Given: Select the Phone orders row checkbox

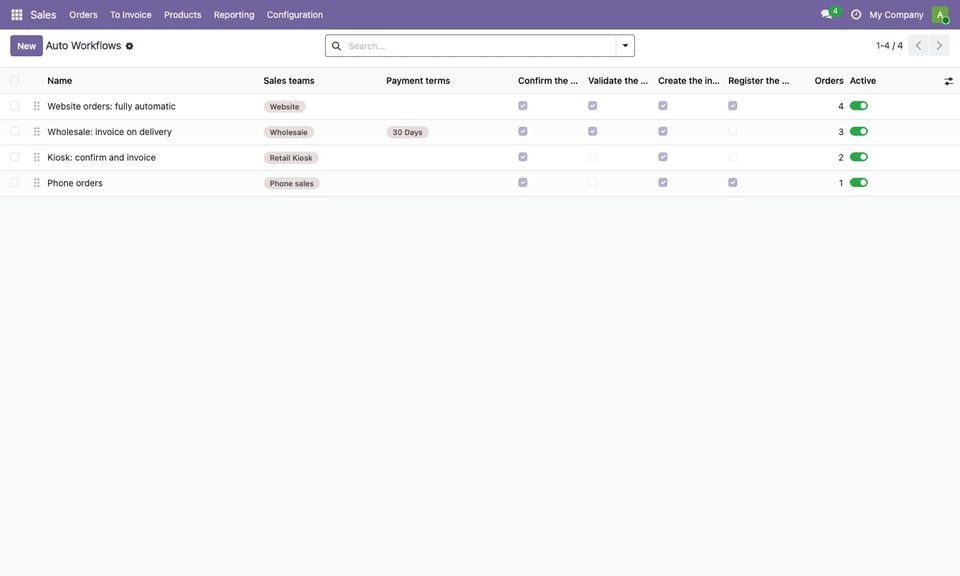Looking at the screenshot, I should point(15,183).
